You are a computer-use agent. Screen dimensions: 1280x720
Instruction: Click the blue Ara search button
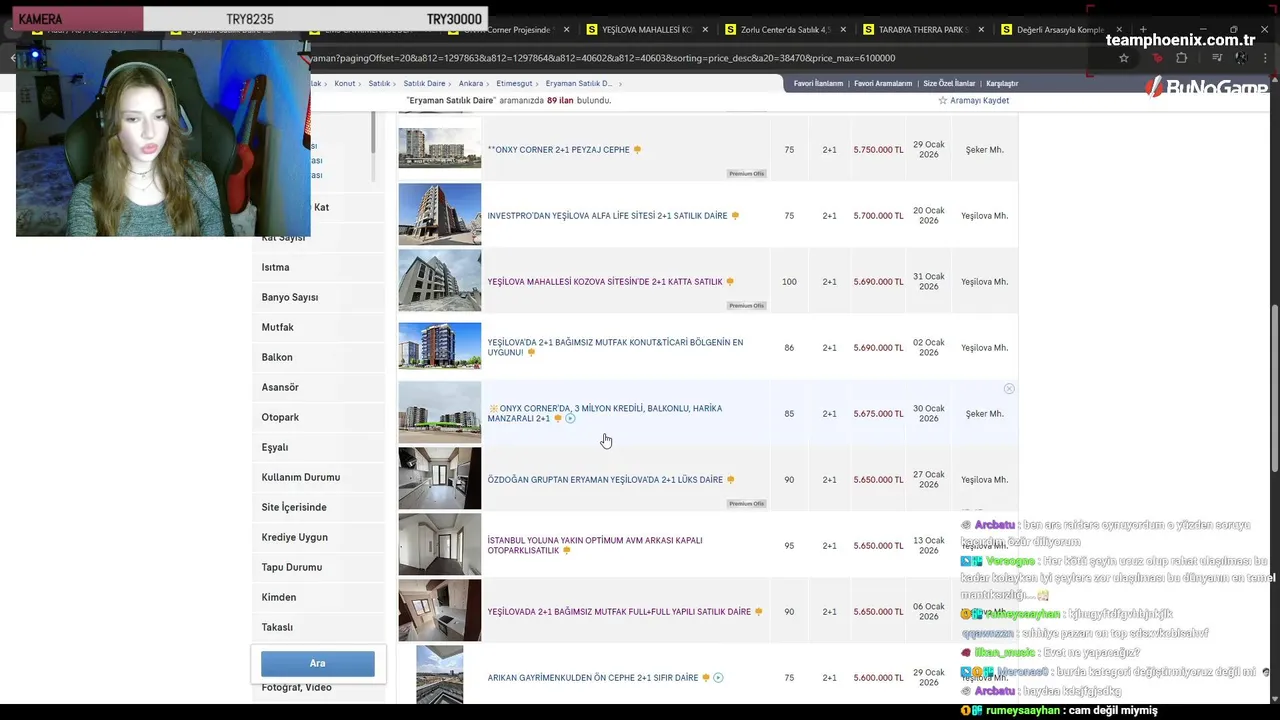[x=318, y=663]
